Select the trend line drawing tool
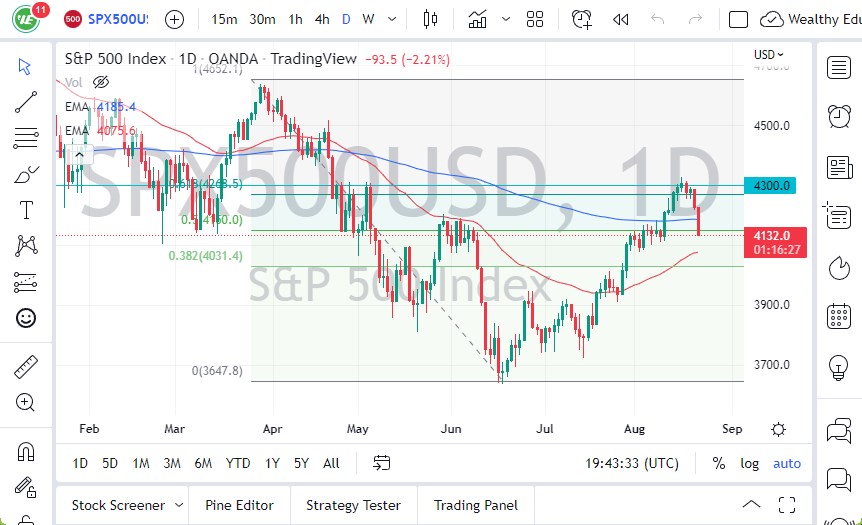 click(x=26, y=101)
